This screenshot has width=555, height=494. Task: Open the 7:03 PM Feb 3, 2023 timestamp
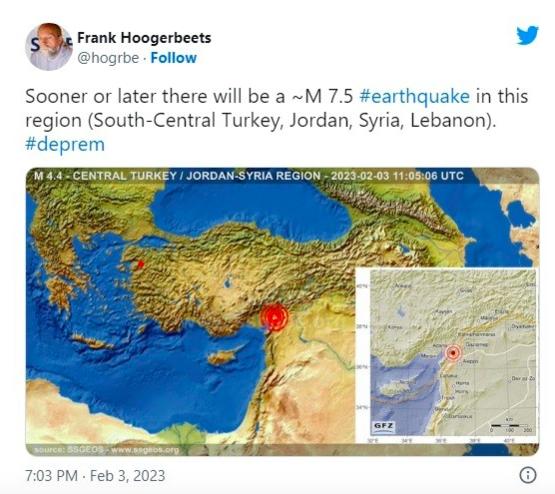[x=95, y=476]
